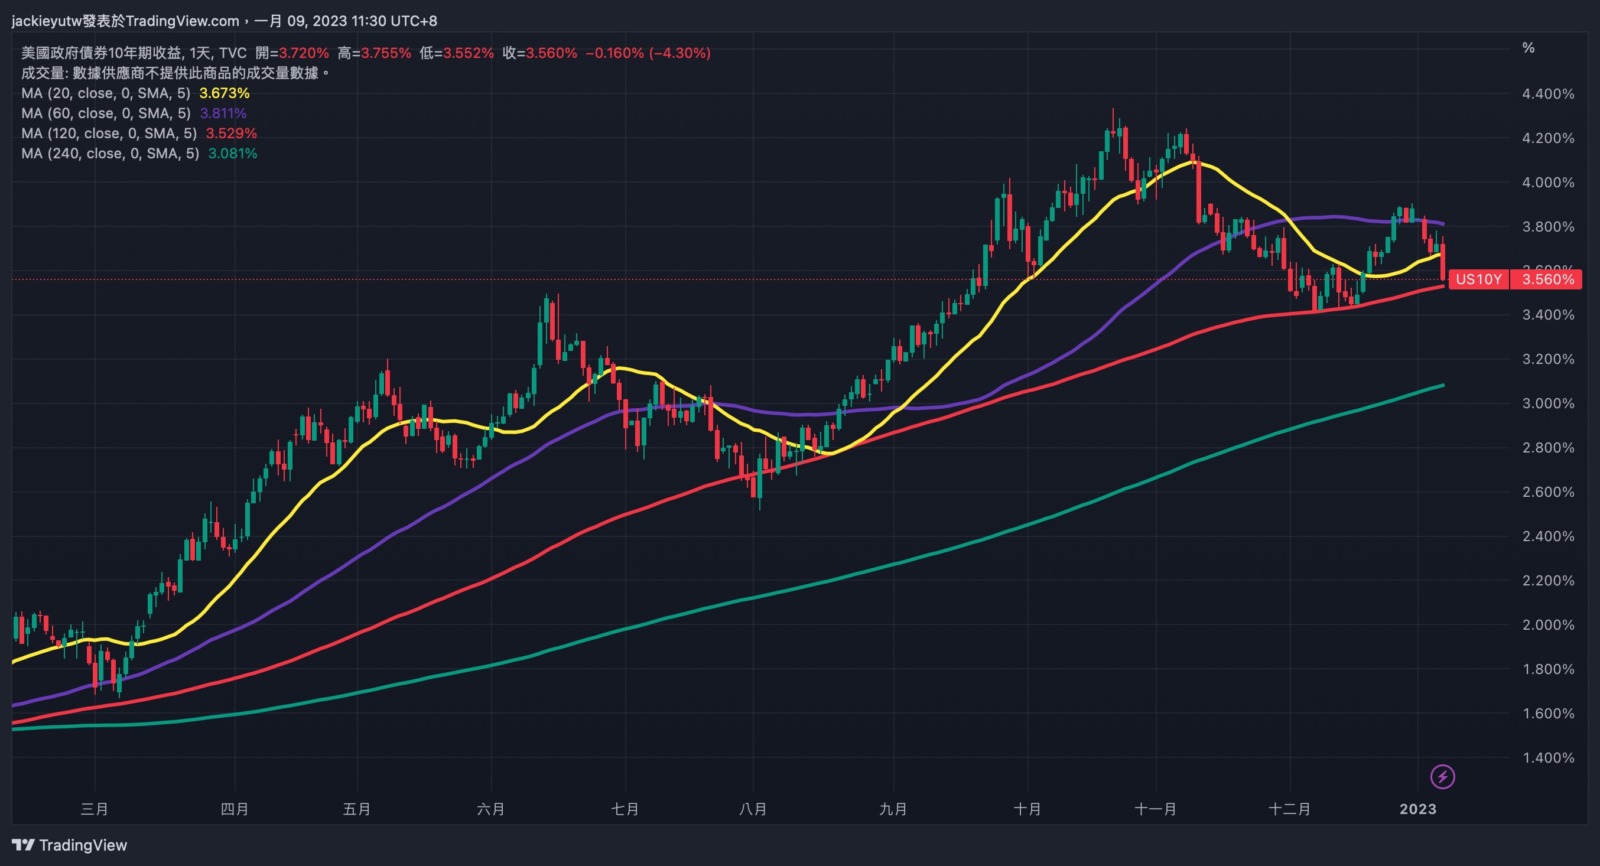Screen dimensions: 1600x866
Task: Click the 成交量 volume data notice line
Action: tap(175, 73)
